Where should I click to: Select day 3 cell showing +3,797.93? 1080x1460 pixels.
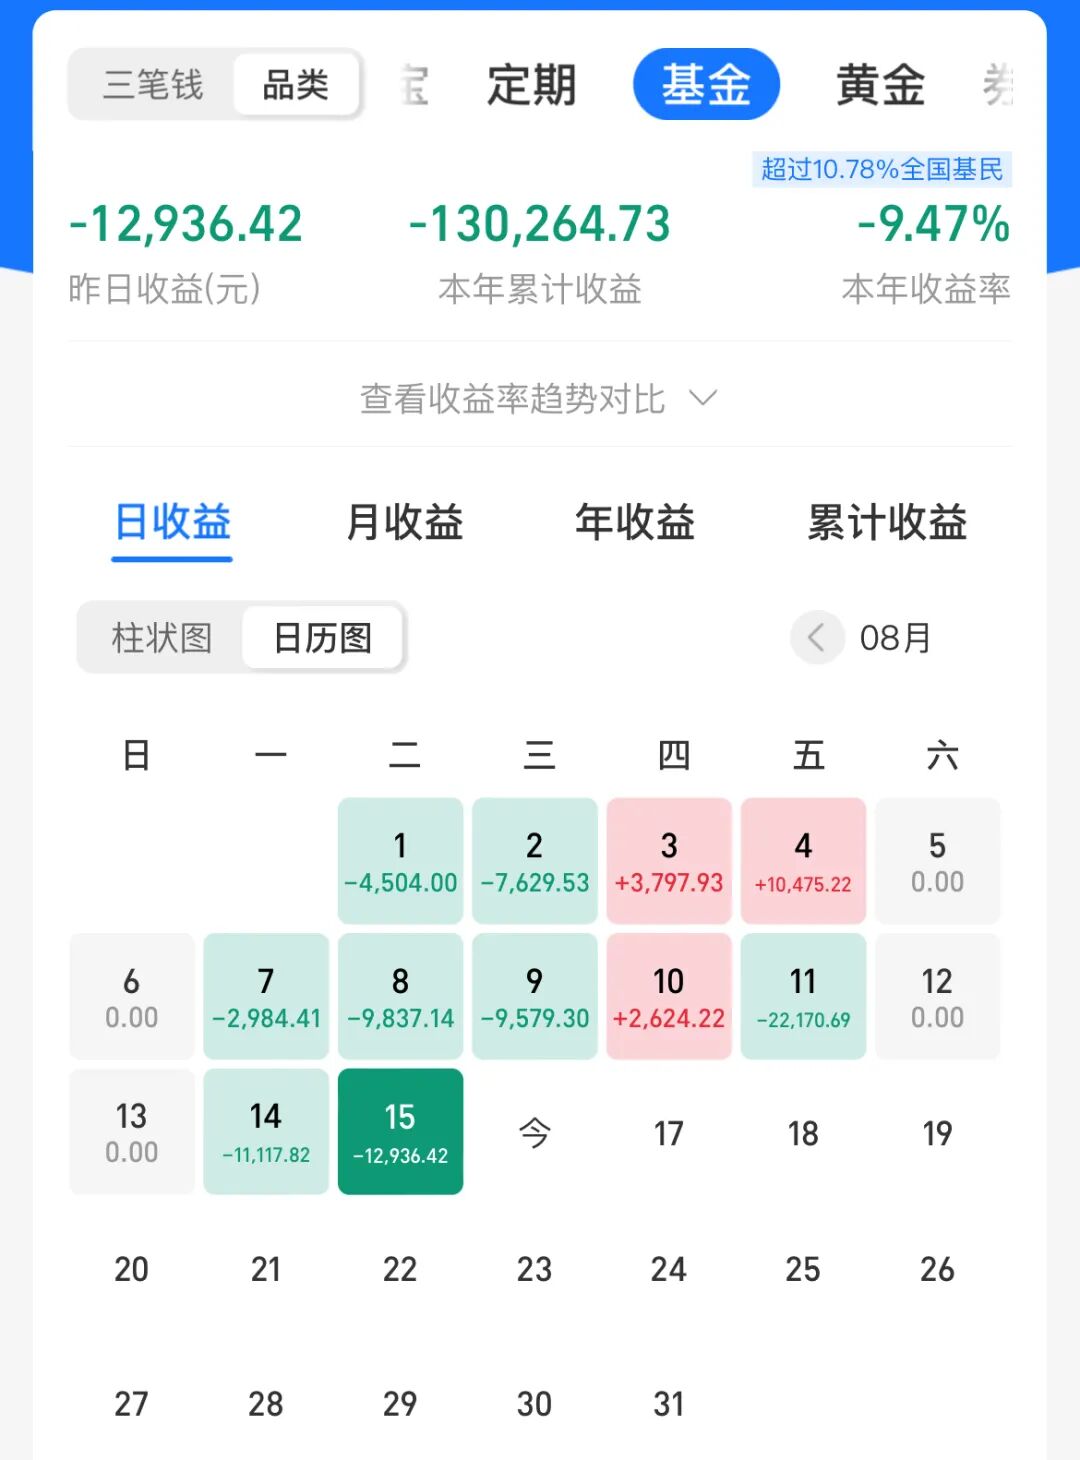point(669,861)
